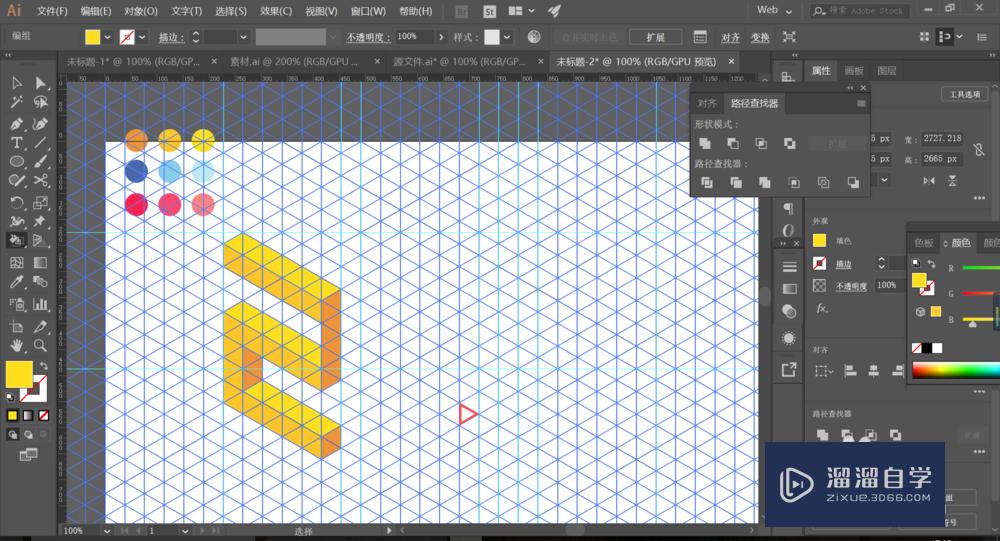
Task: Flip horizontally in the Properties panel
Action: pos(929,181)
